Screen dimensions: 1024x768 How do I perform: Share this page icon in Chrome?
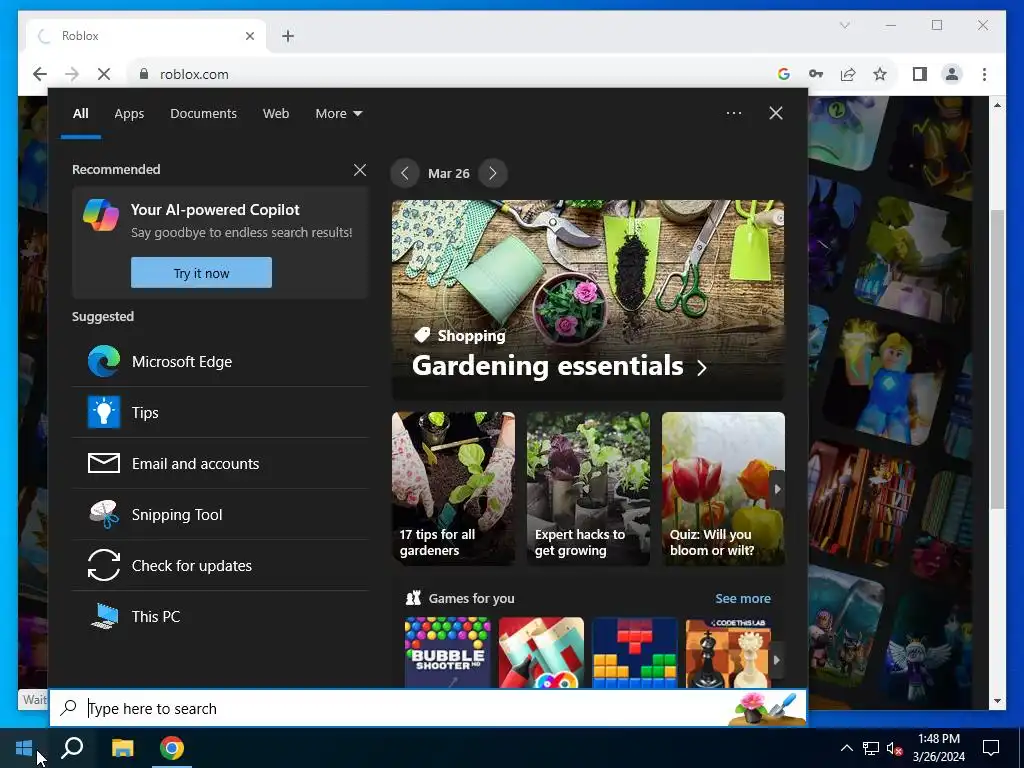pos(848,74)
